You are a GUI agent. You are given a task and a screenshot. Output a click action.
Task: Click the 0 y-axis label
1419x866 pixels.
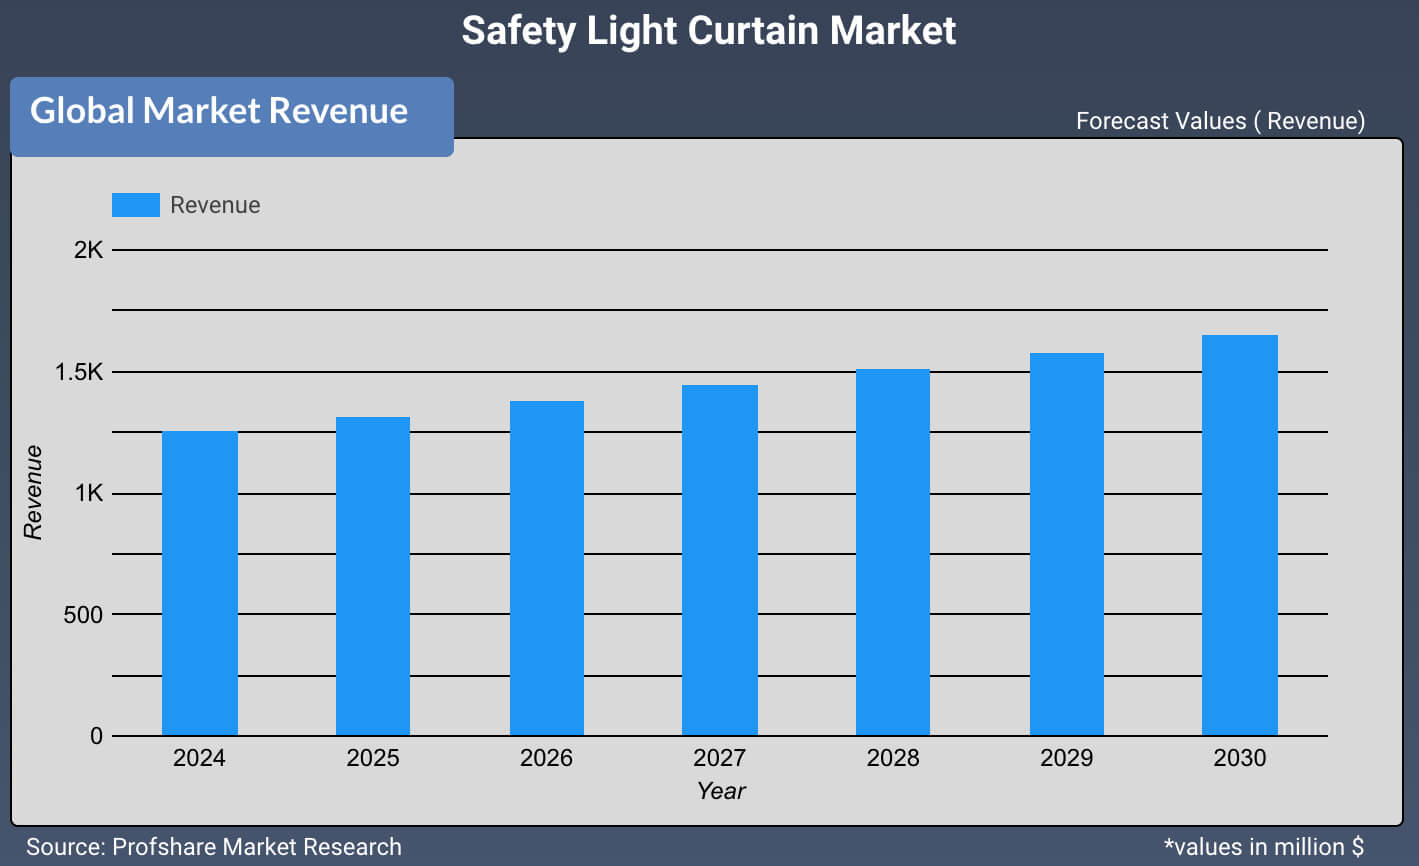tap(96, 736)
